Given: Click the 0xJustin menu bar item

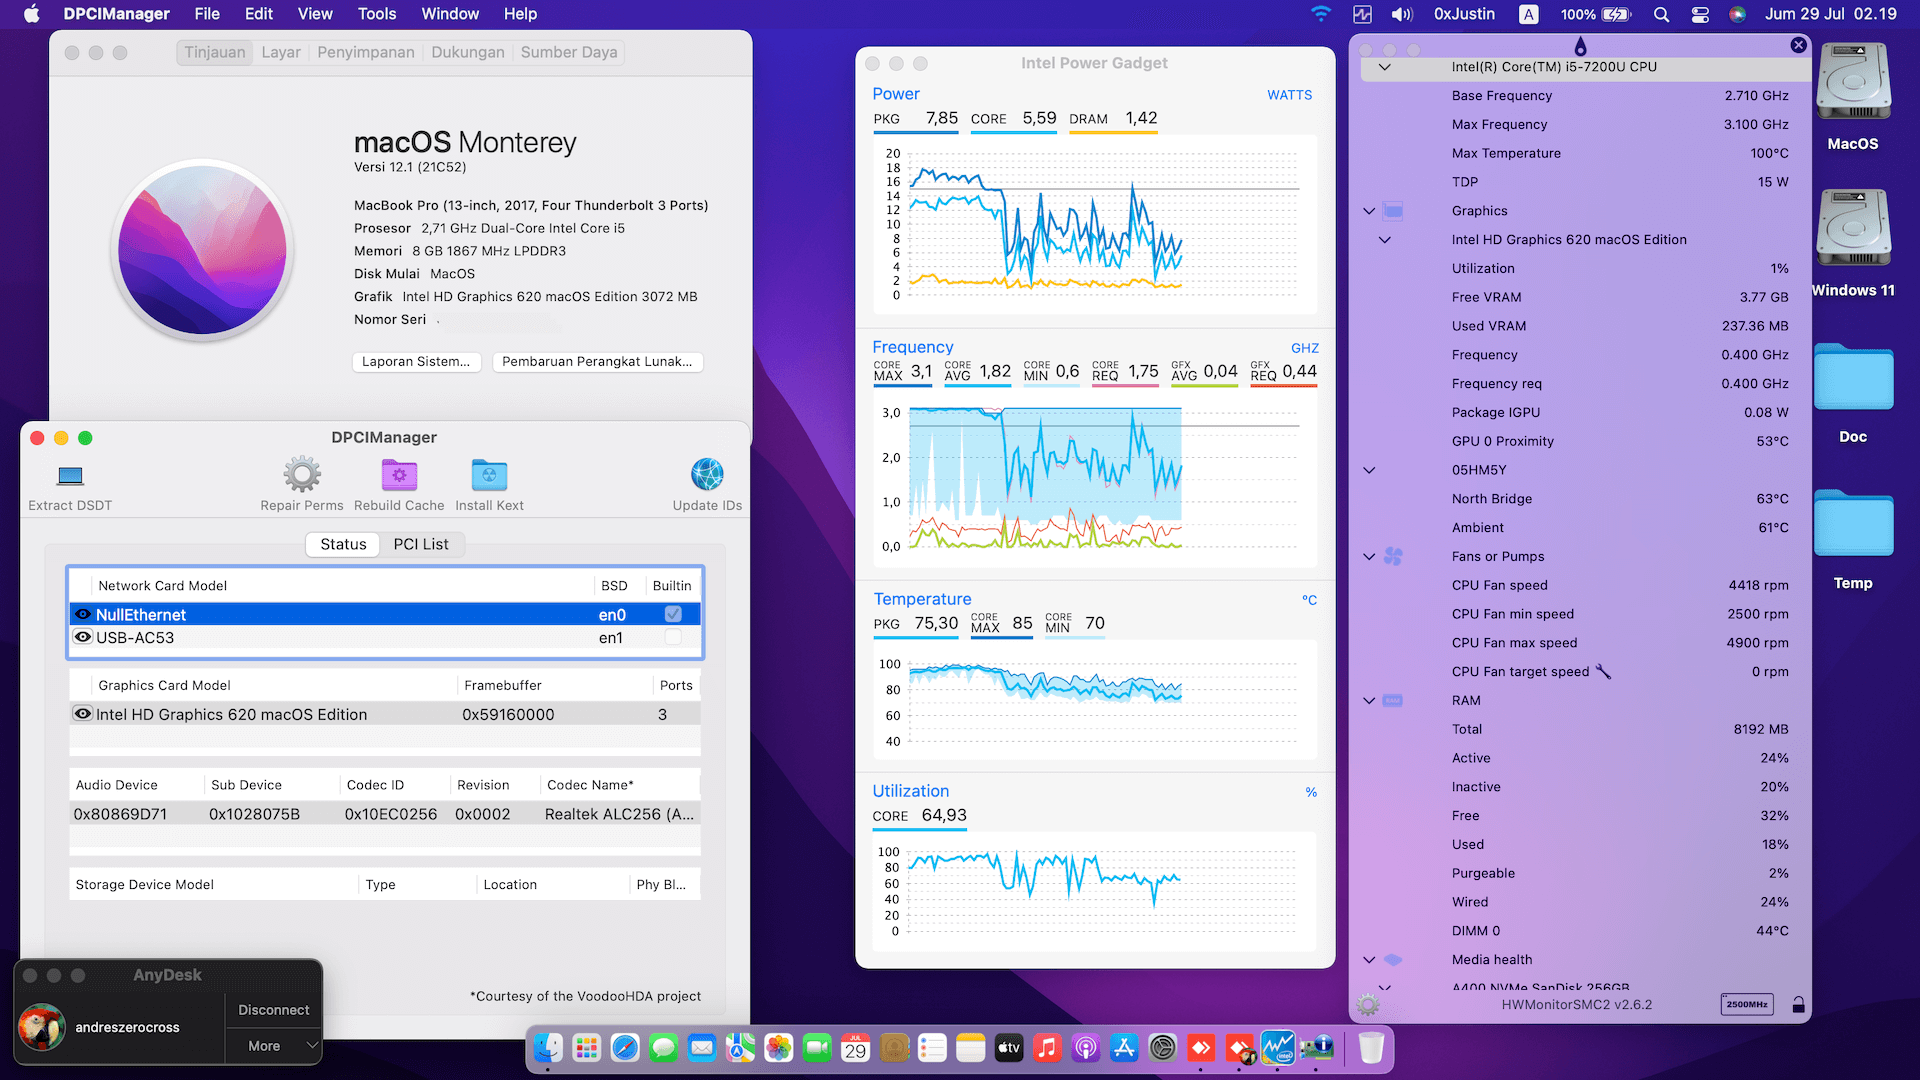Looking at the screenshot, I should click(1464, 14).
